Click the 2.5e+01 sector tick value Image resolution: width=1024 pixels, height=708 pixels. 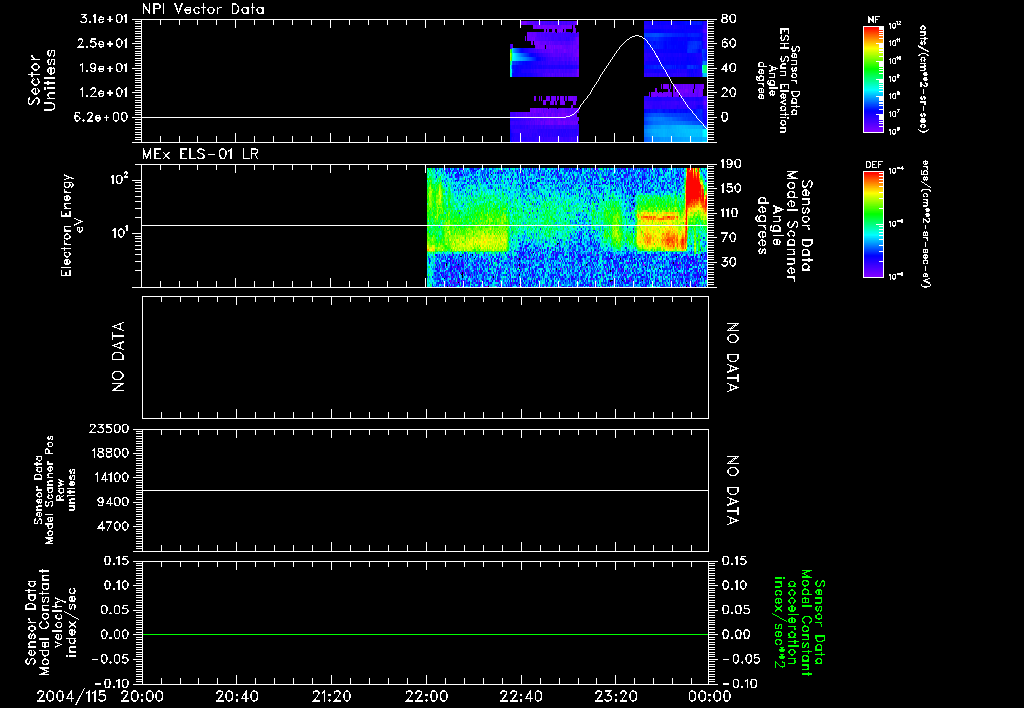click(x=103, y=43)
